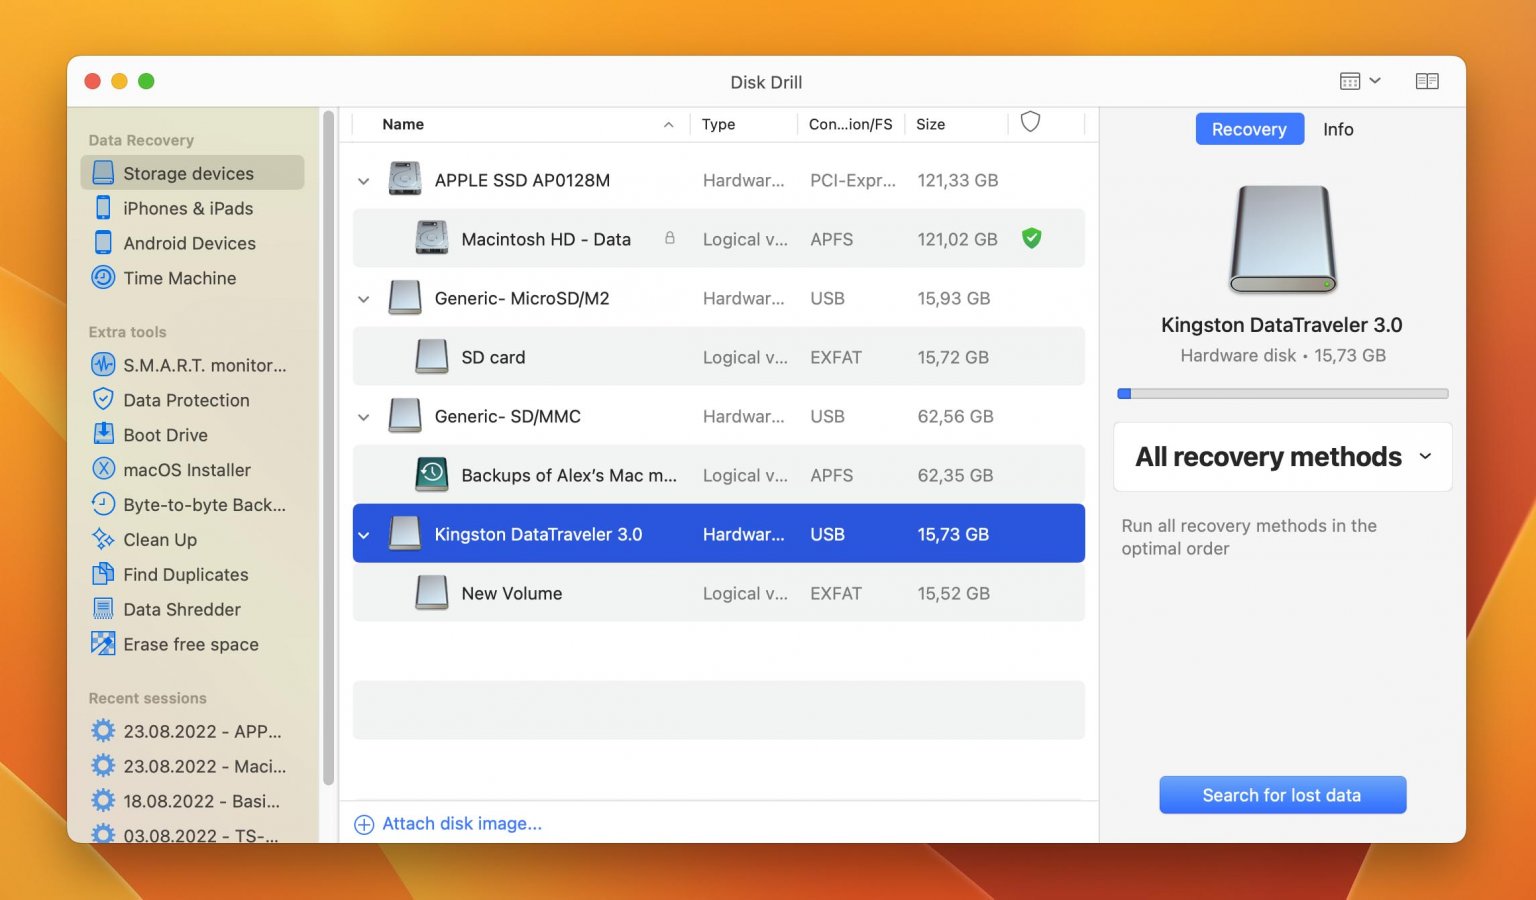This screenshot has height=900, width=1536.
Task: Open Find Duplicates tool
Action: pyautogui.click(x=185, y=575)
